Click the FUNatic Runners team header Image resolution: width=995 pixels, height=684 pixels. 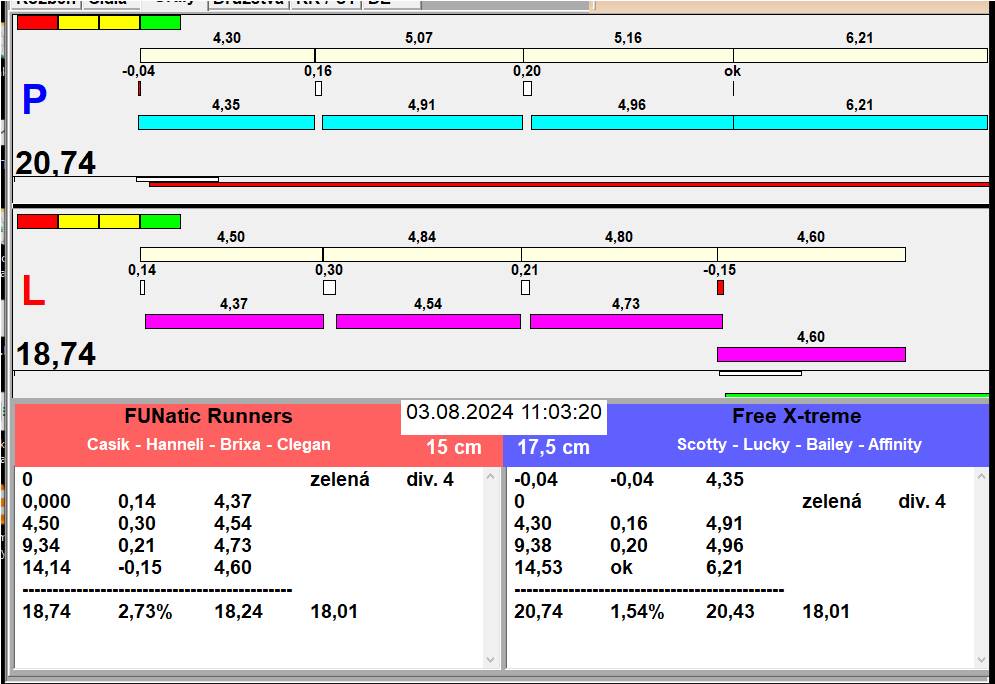tap(208, 417)
